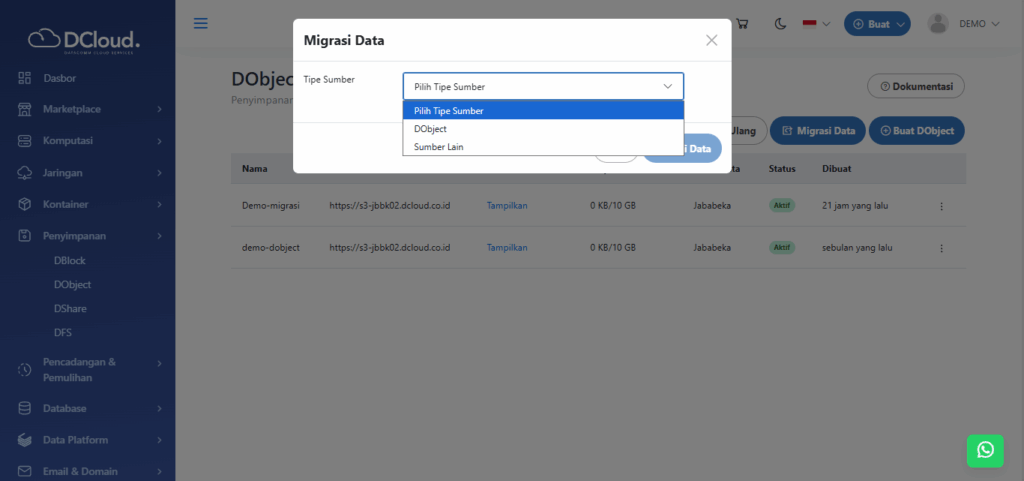Open the language flag selector
1024x481 pixels.
(817, 23)
